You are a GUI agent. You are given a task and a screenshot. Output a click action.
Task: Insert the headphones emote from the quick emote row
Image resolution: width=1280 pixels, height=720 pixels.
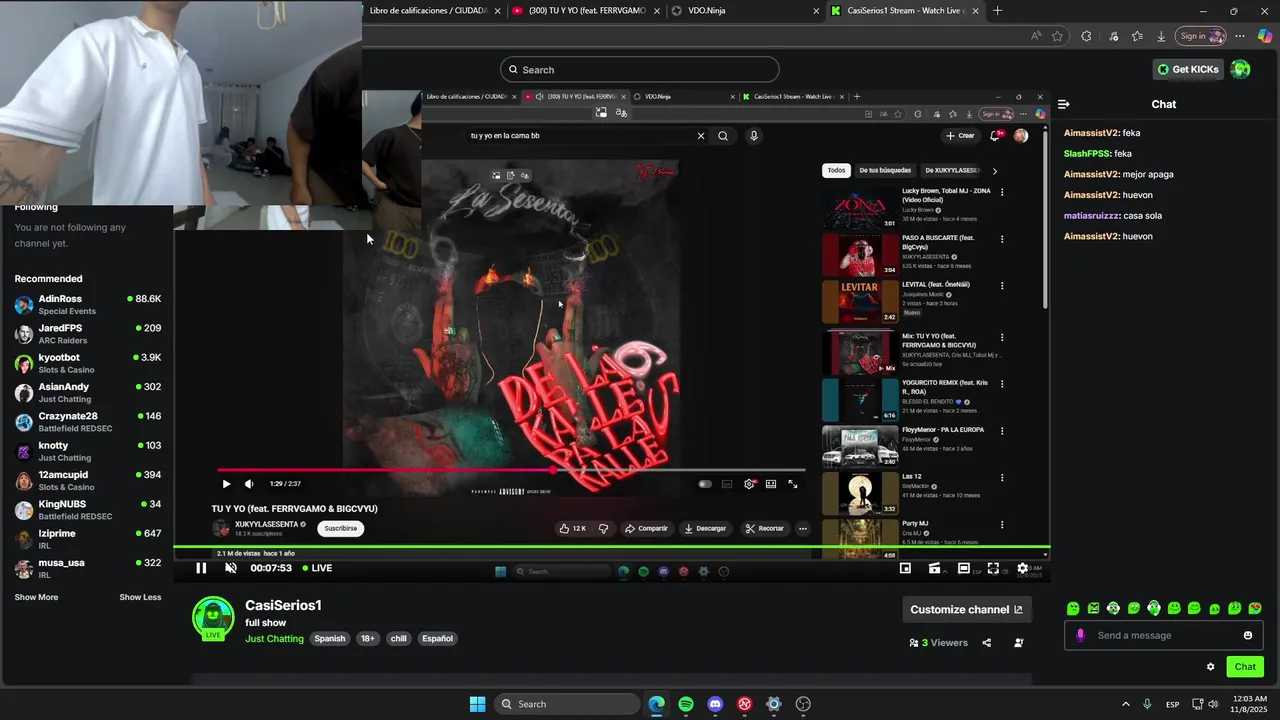[x=1154, y=608]
